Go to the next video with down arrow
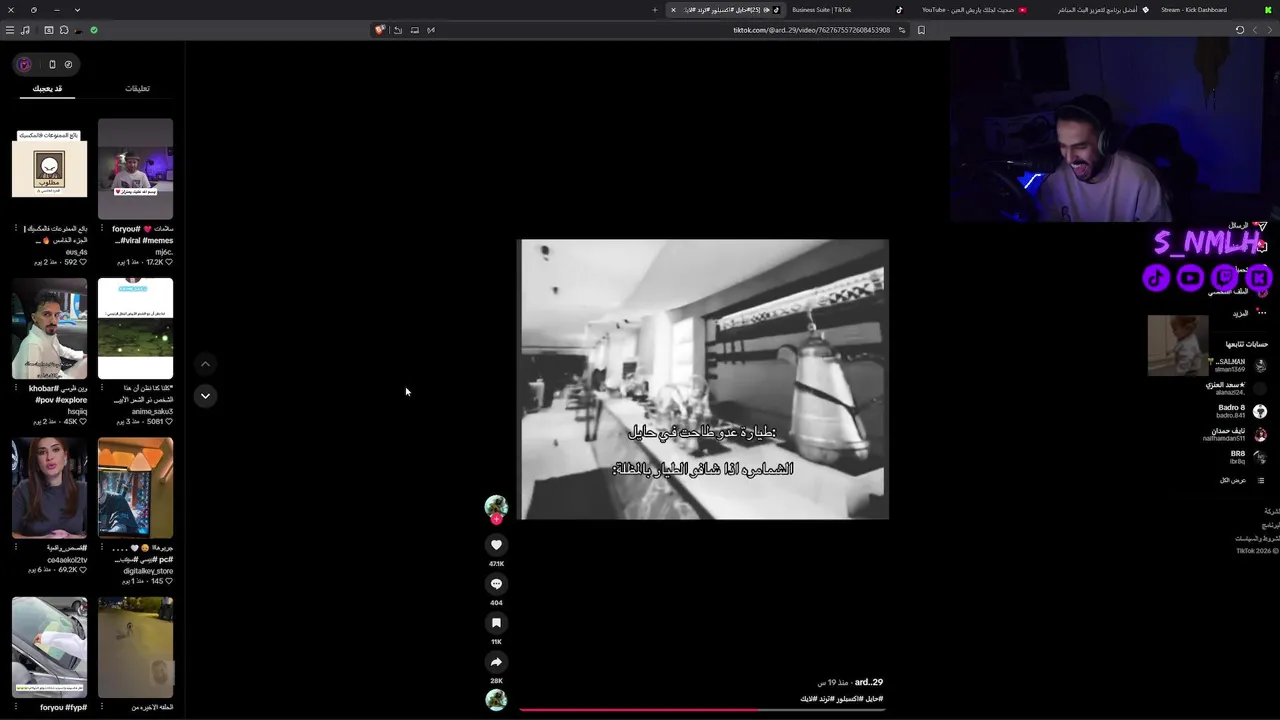This screenshot has height=720, width=1280. (x=205, y=396)
